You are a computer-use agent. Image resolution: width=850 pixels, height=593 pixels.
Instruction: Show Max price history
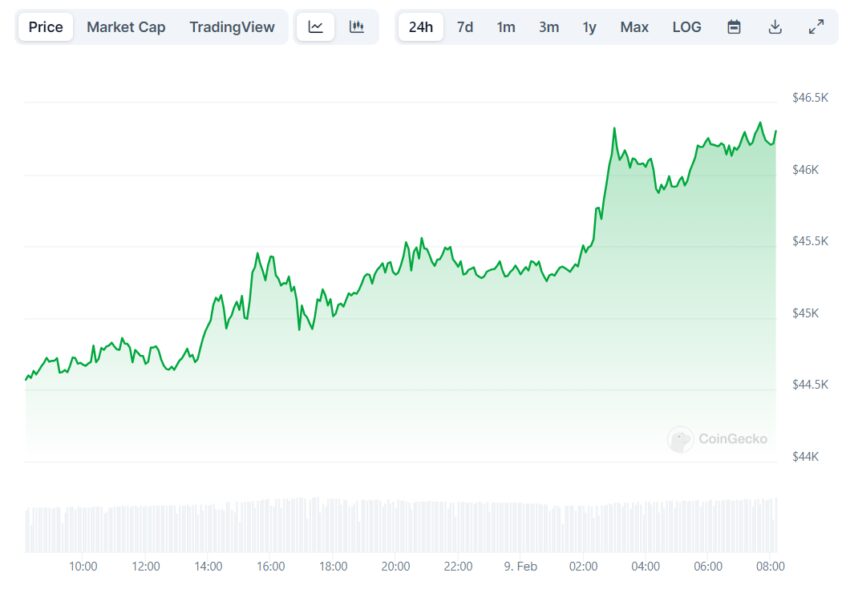(x=634, y=27)
